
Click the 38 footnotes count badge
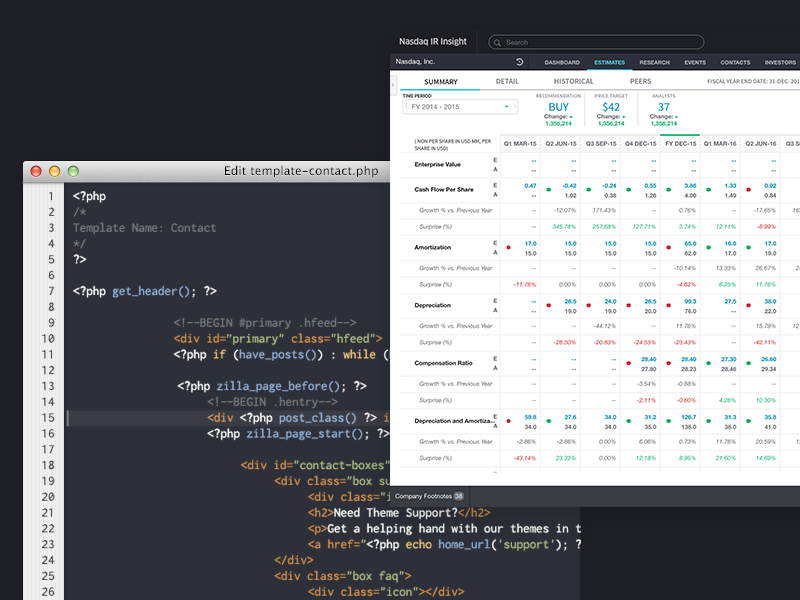coord(458,496)
